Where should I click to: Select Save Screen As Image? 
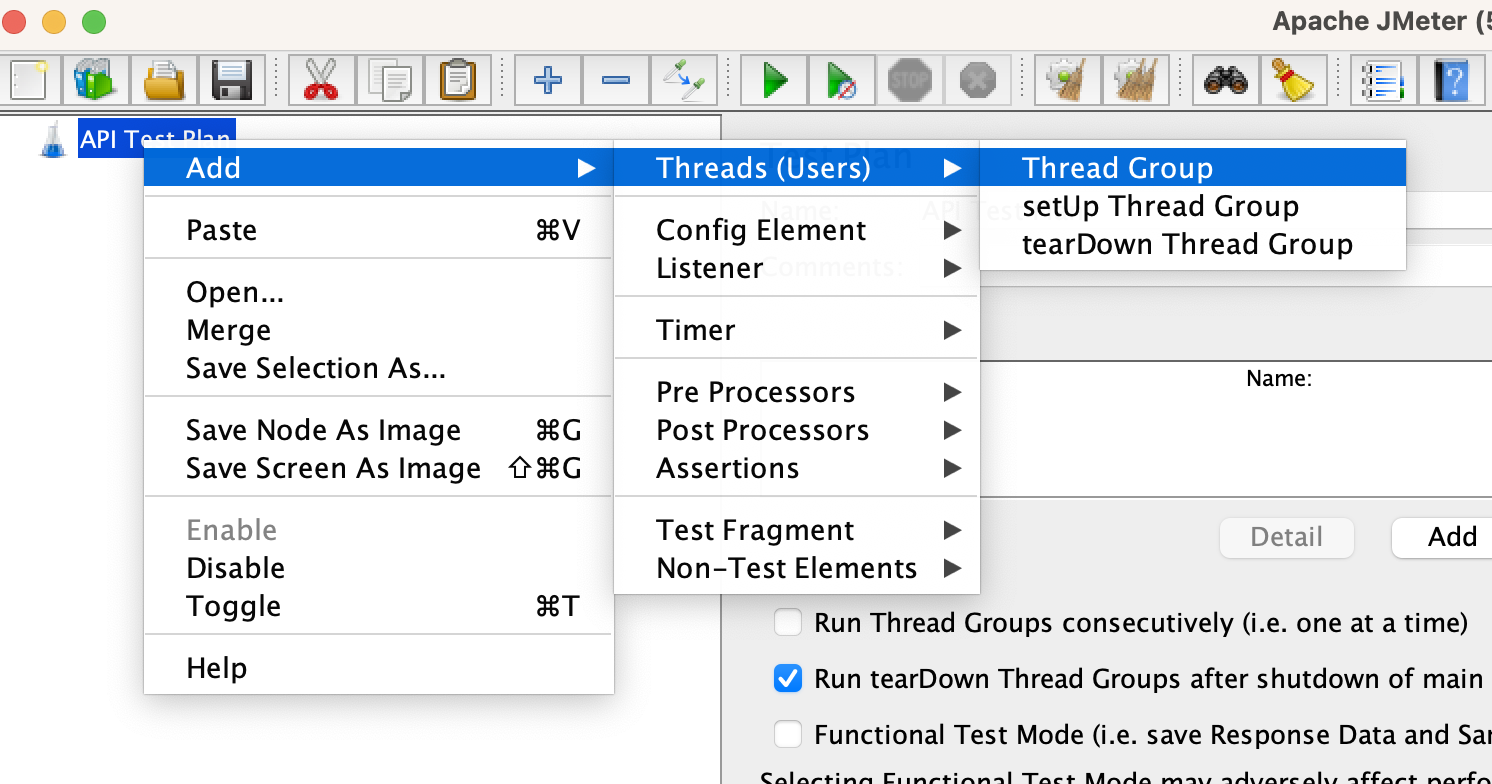coord(378,468)
